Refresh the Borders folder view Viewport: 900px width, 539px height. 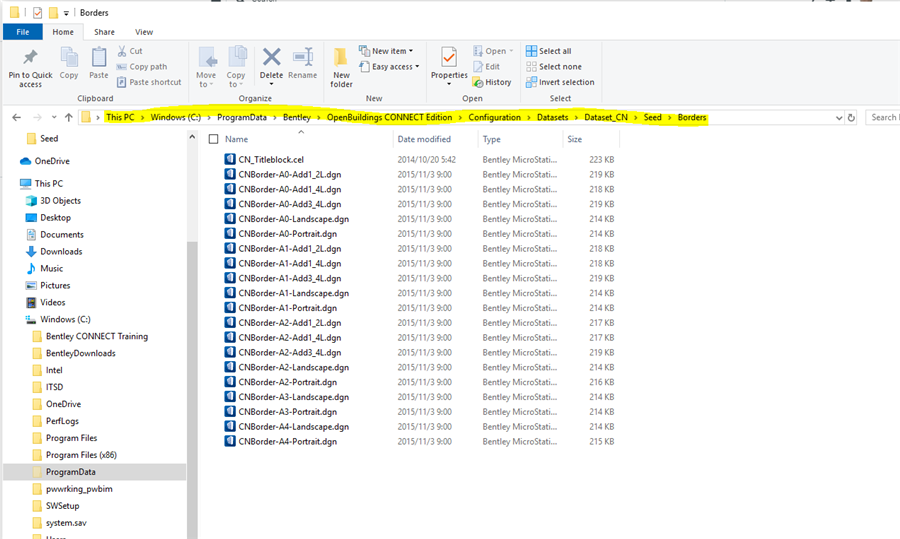[851, 117]
